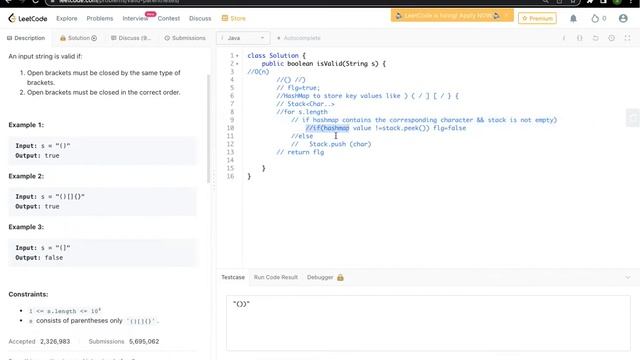Open Interview in top navigation
Image resolution: width=640 pixels, height=360 pixels.
click(135, 18)
